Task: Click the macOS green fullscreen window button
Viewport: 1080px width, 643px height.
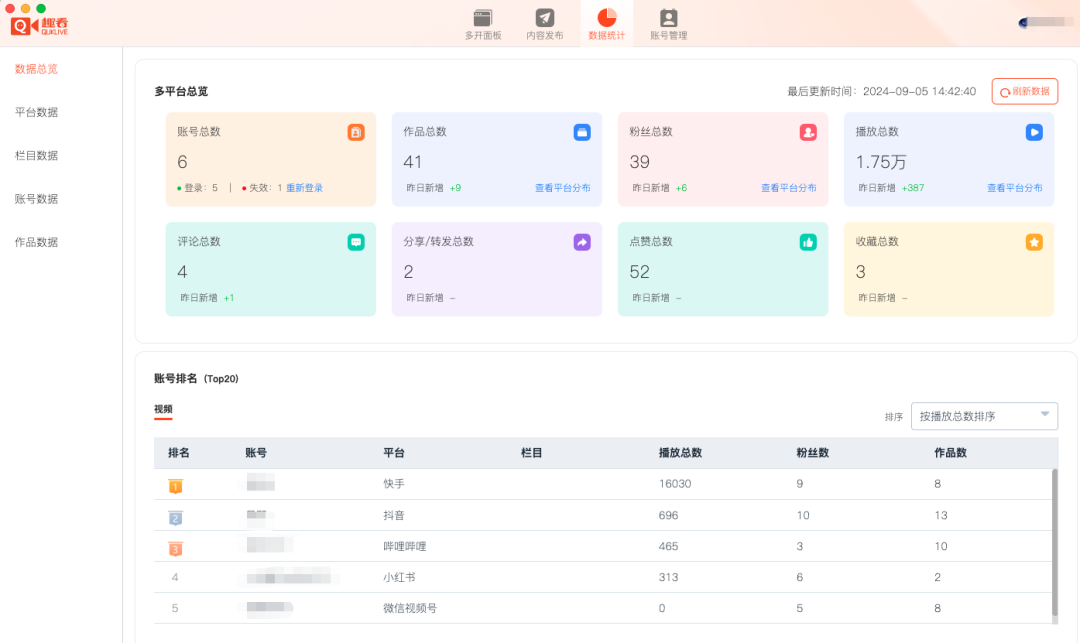Action: tap(41, 8)
